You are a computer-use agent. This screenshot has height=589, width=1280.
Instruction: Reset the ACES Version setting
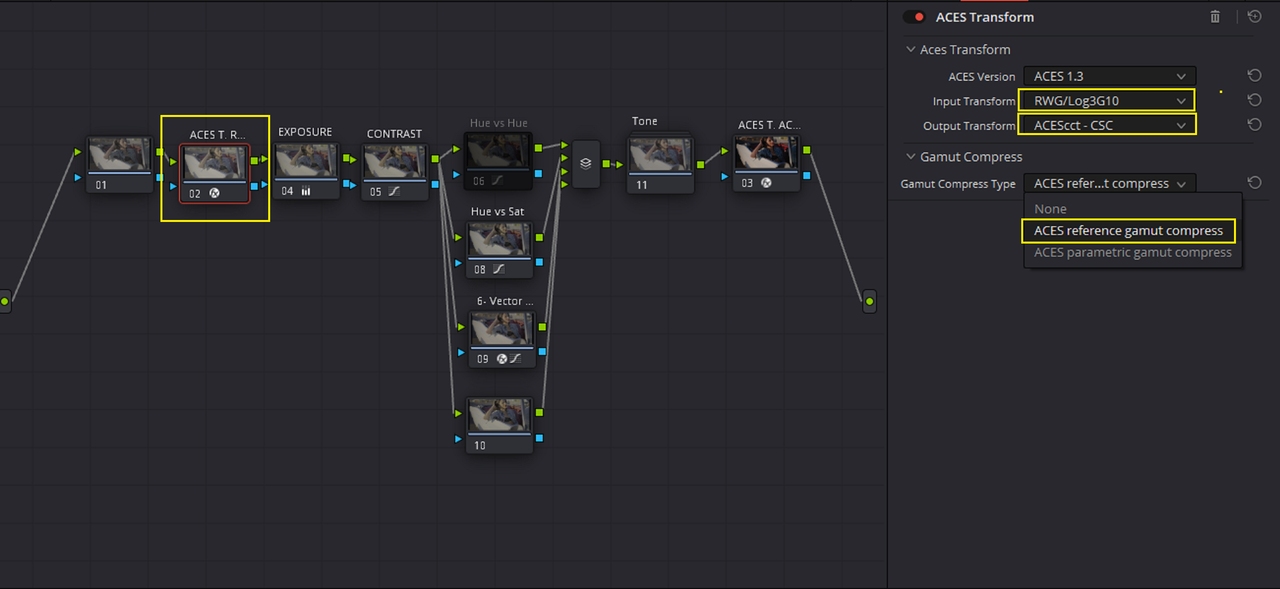[1254, 76]
